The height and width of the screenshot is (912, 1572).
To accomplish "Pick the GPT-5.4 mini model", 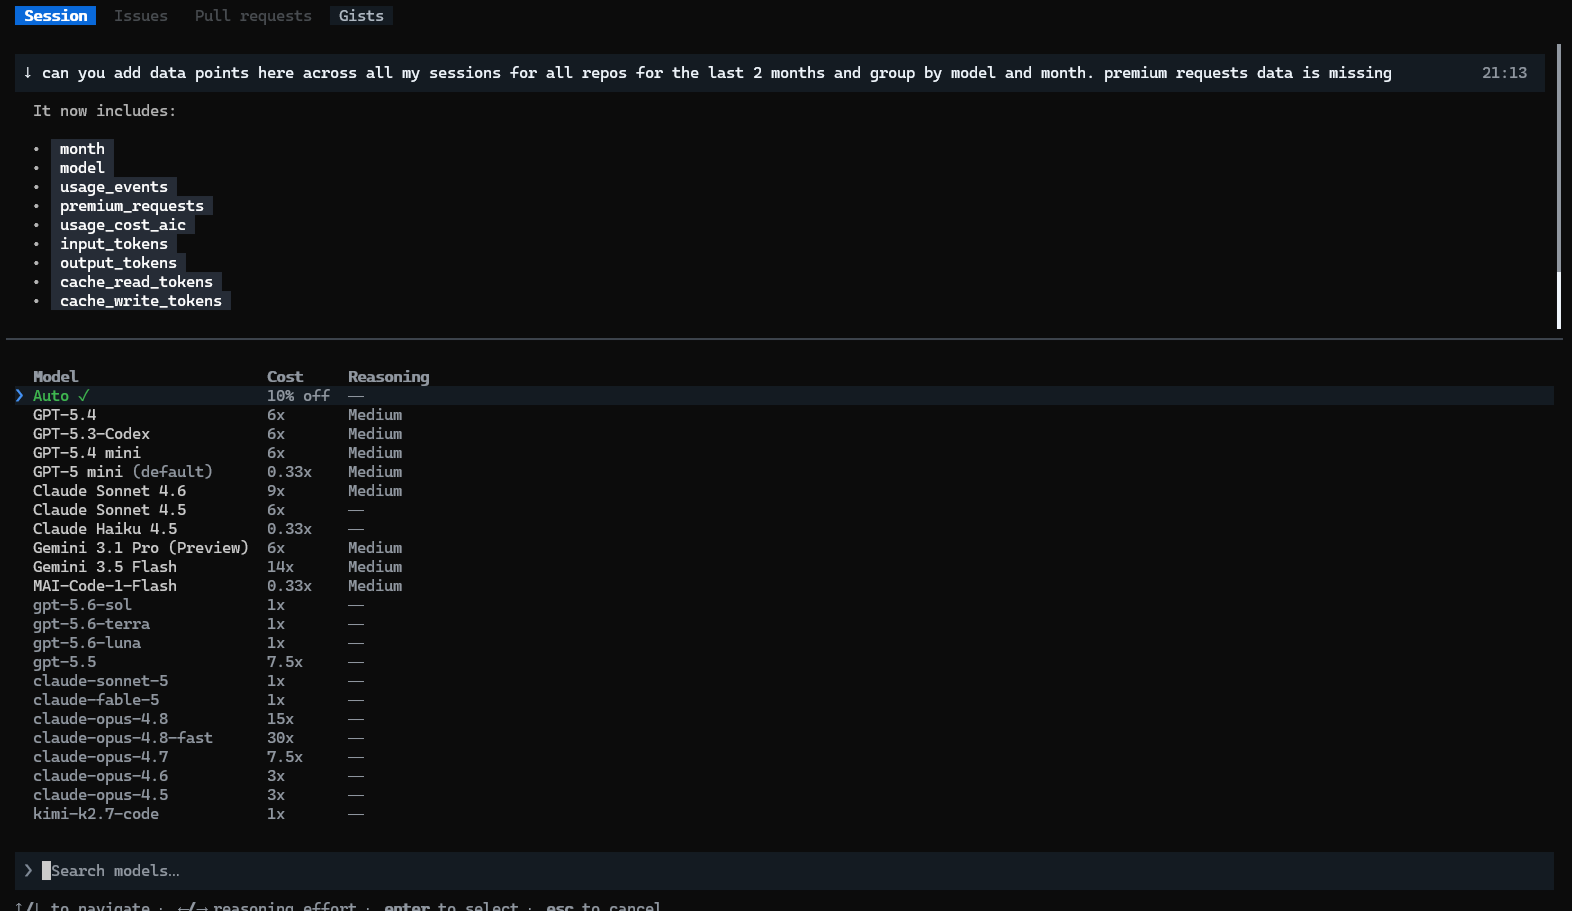I will tap(87, 453).
